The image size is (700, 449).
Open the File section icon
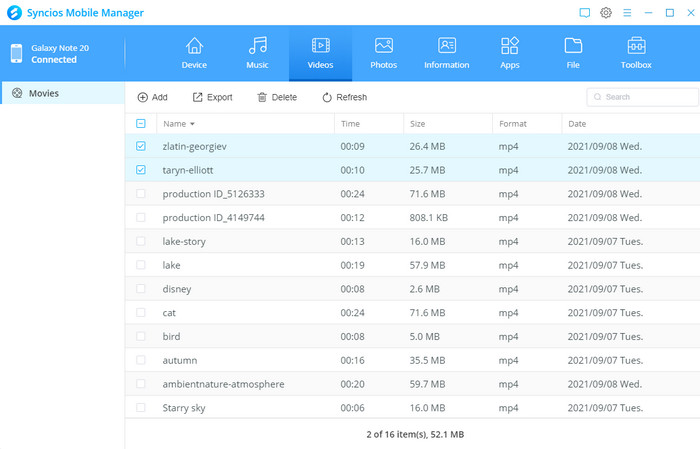573,47
